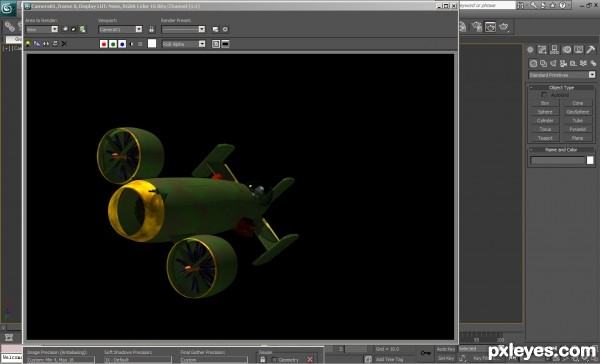Image resolution: width=600 pixels, height=364 pixels.
Task: Click the Render Production teapot icon
Action: click(504, 26)
